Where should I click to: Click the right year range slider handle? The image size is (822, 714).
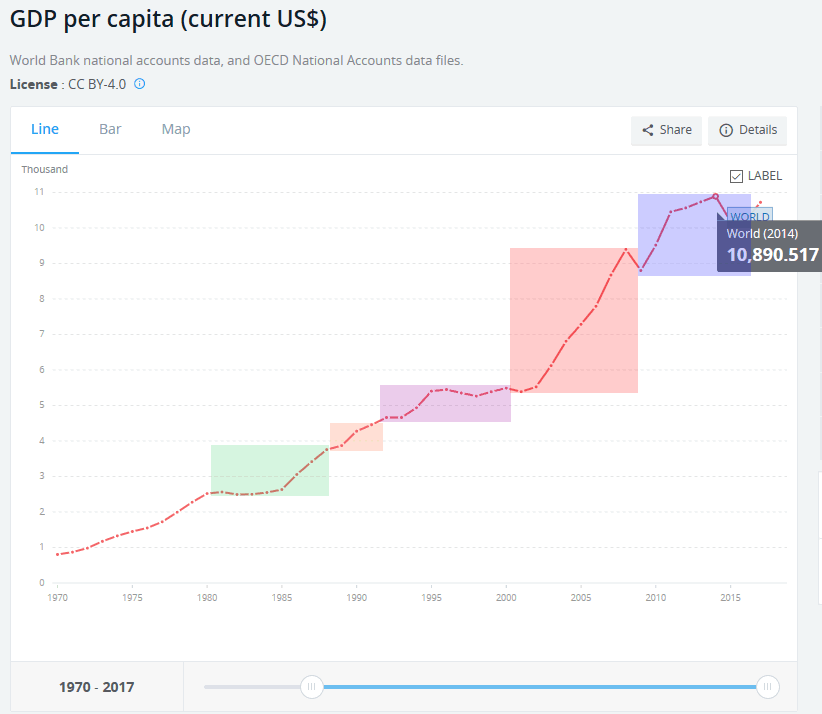pyautogui.click(x=768, y=687)
